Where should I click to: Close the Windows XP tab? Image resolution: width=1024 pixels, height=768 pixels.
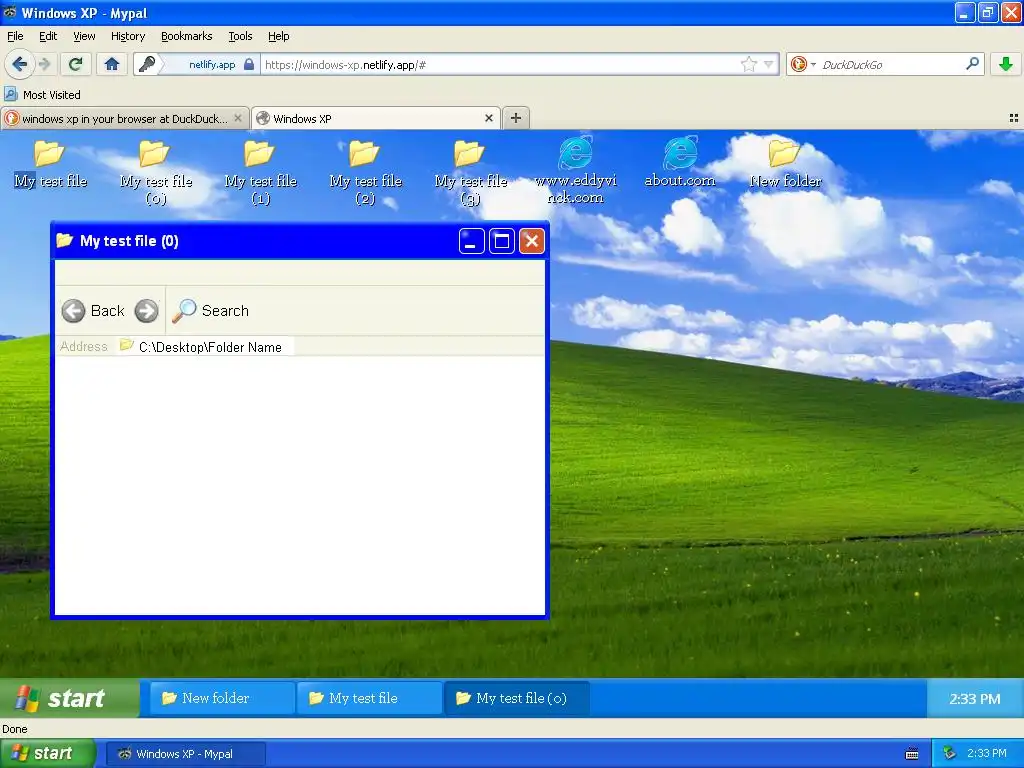(488, 118)
